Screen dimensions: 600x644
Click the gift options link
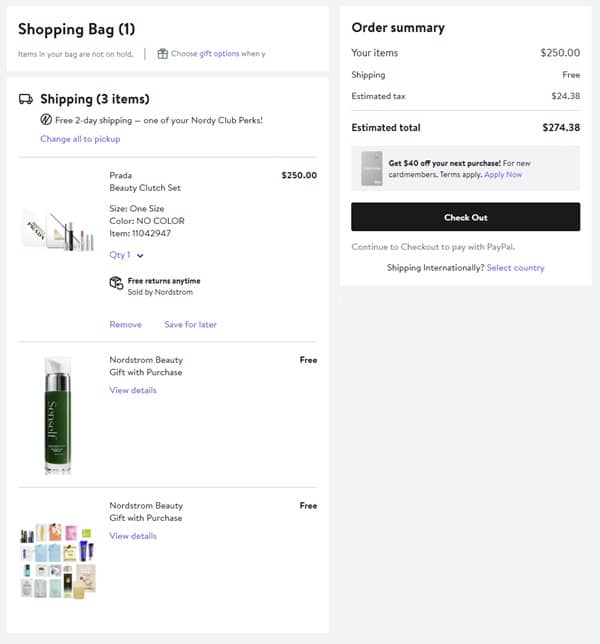point(219,53)
